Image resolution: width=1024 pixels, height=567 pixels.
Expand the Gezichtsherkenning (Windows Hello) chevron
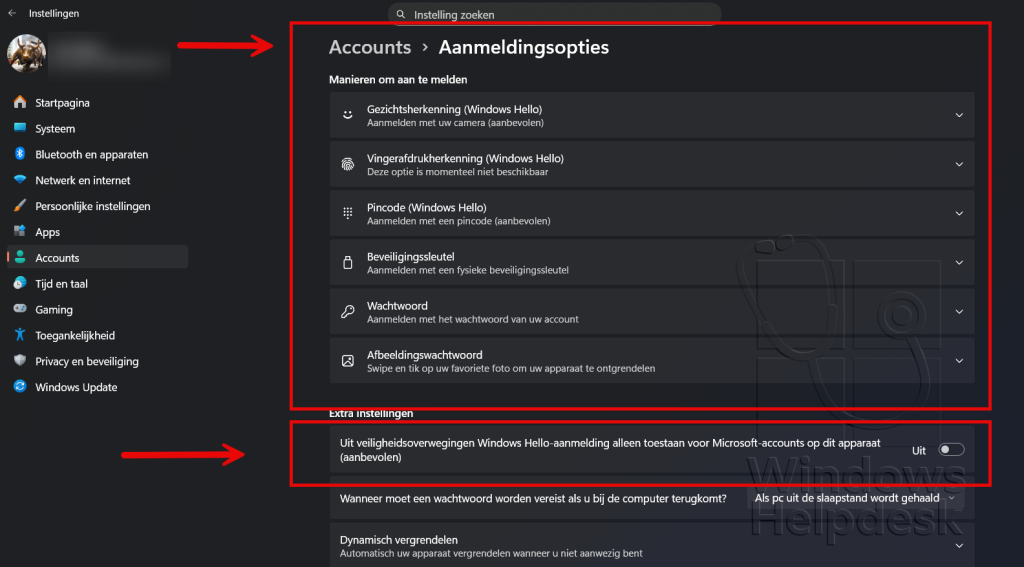(x=958, y=115)
